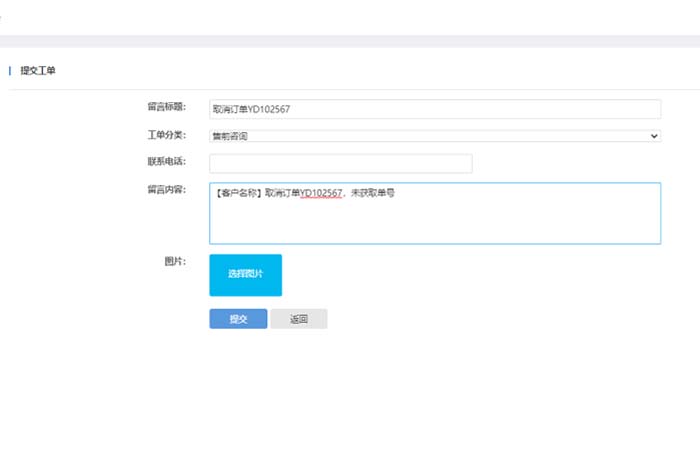Submit the form with 提交 button

(238, 319)
